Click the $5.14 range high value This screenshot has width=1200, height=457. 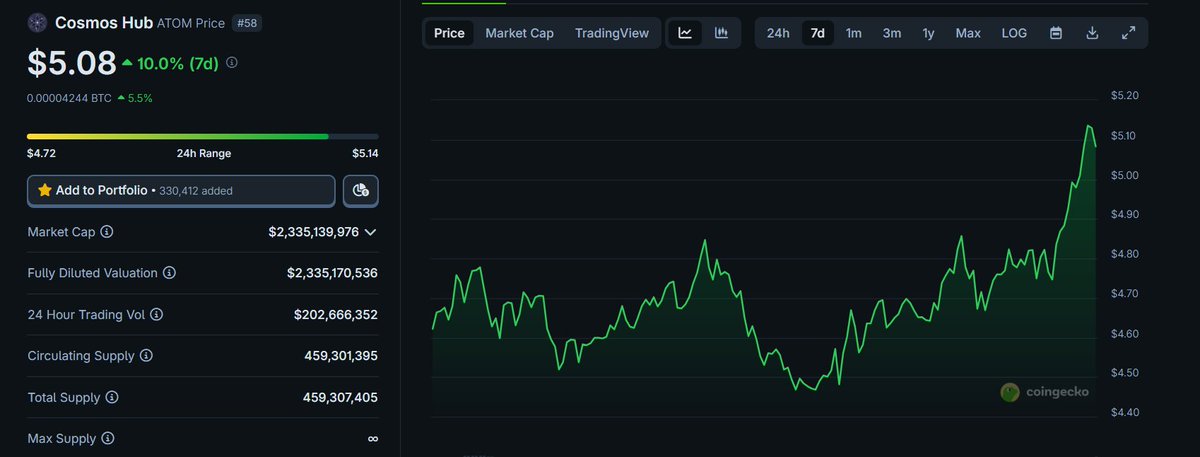[x=365, y=154]
